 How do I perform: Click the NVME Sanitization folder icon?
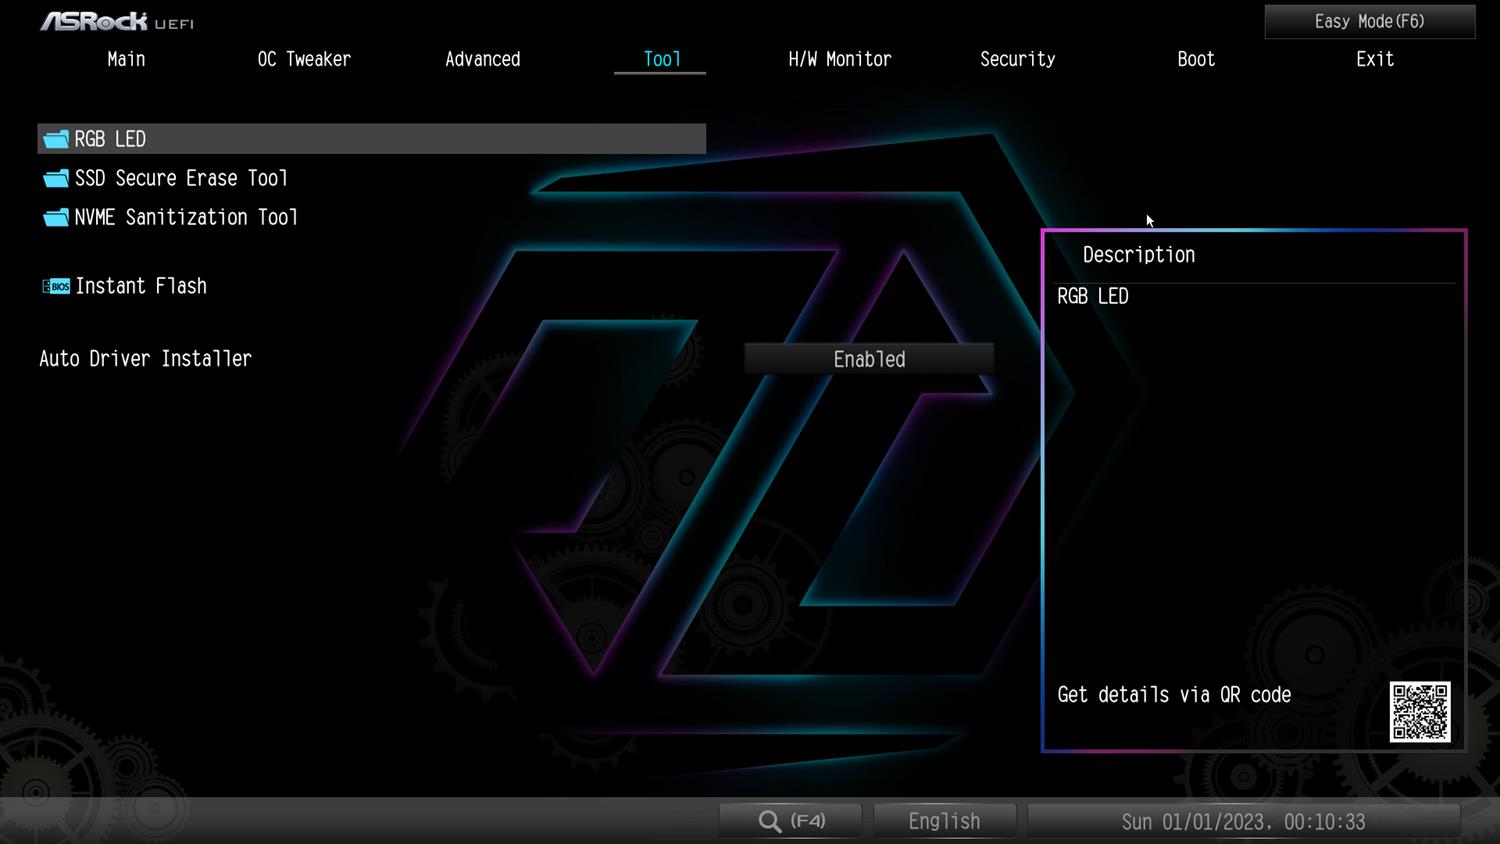[x=56, y=217]
